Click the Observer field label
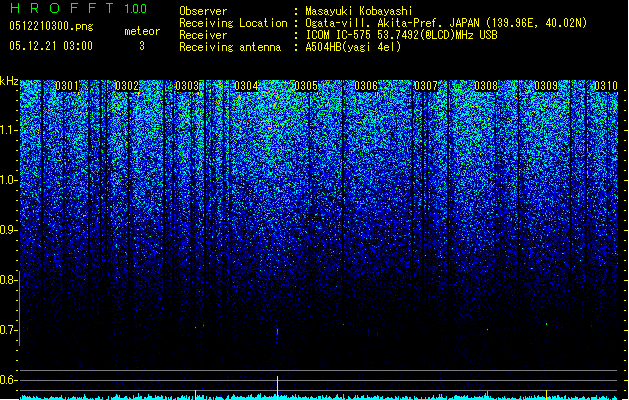 tap(203, 11)
